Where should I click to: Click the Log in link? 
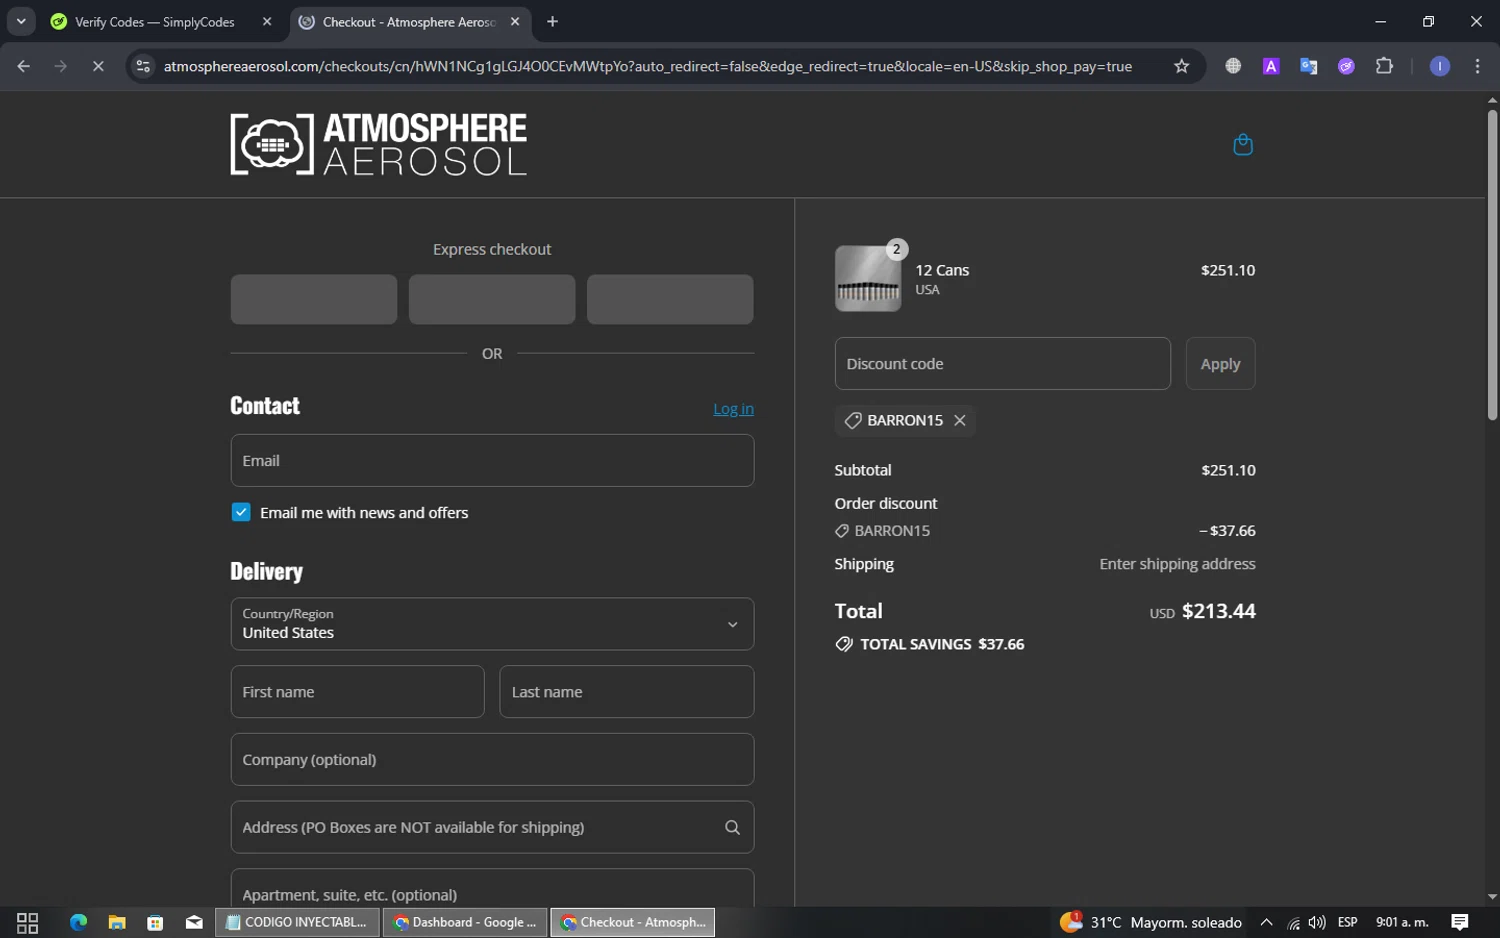[733, 408]
